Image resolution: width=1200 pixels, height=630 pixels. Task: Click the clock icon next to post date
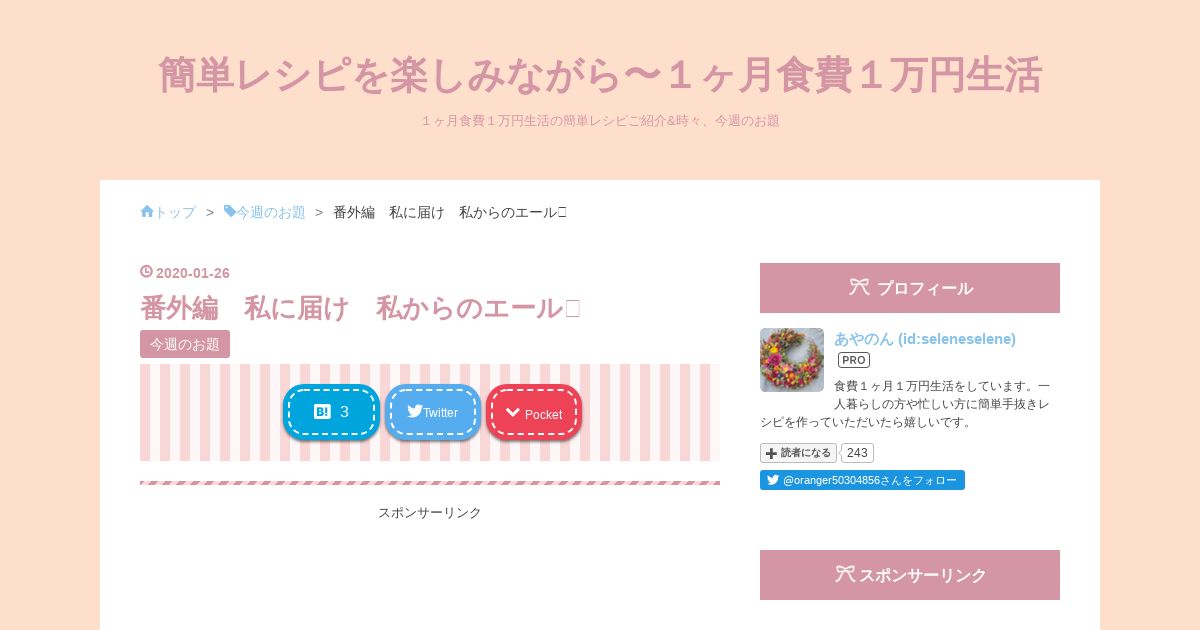[x=147, y=271]
